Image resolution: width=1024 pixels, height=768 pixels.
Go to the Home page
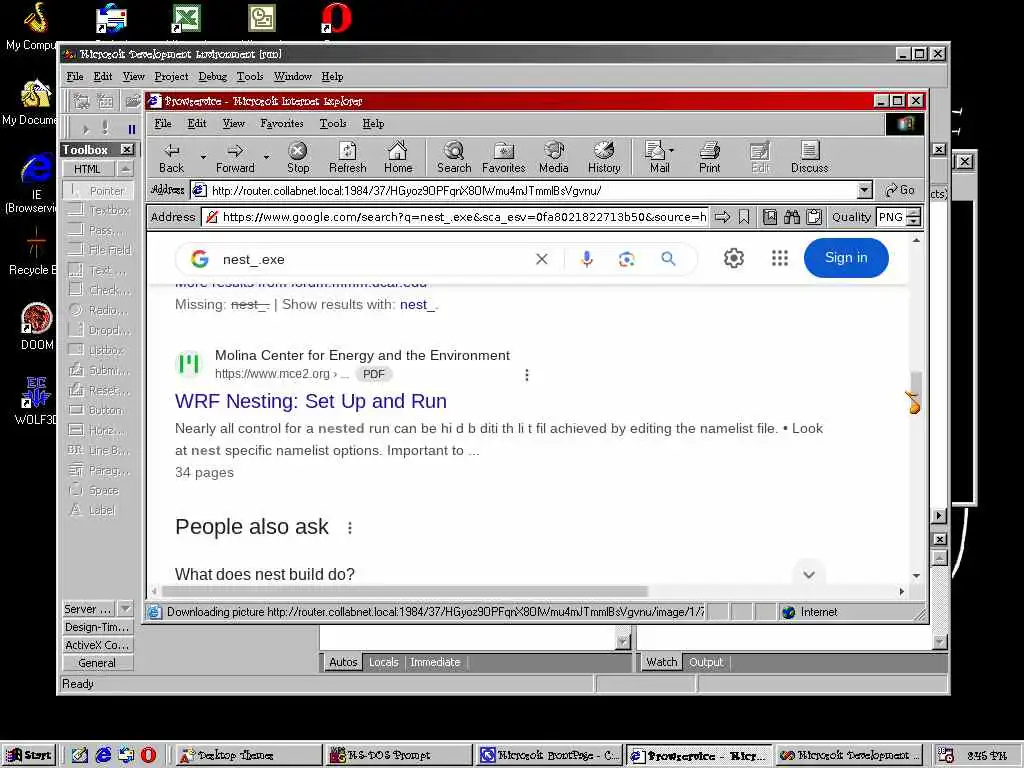(398, 158)
